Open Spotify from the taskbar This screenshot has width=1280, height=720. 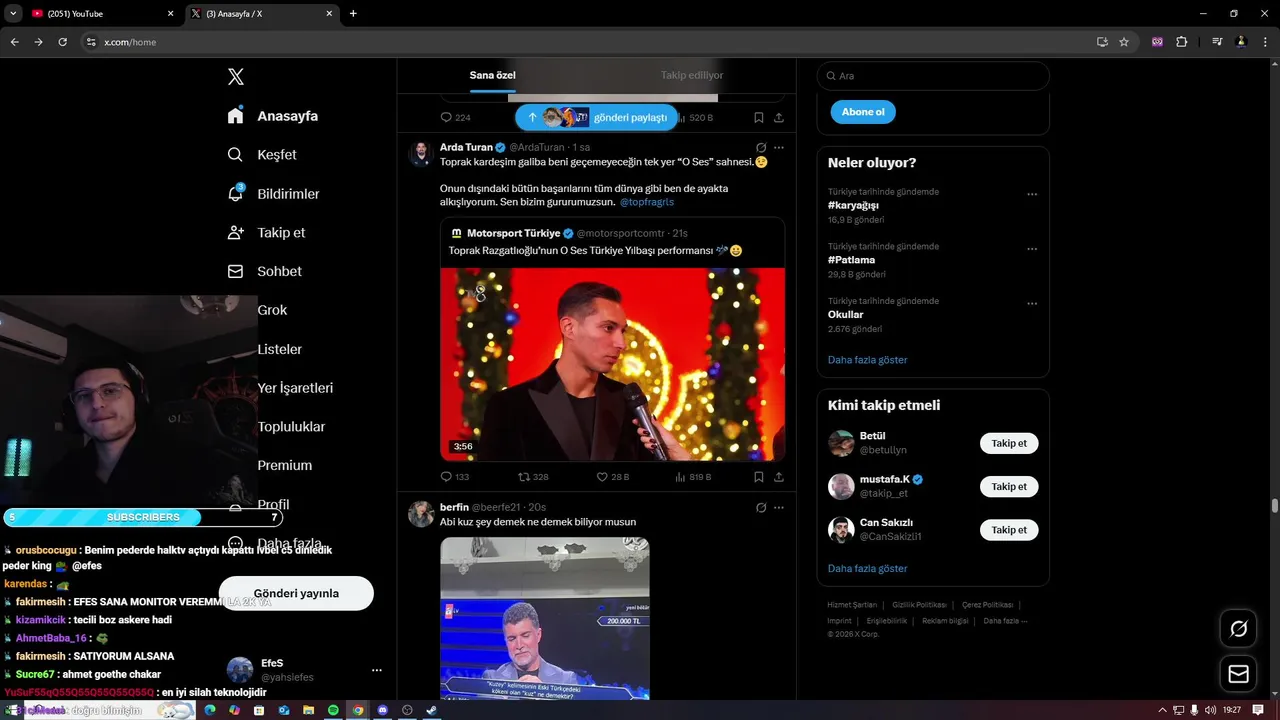pos(332,710)
